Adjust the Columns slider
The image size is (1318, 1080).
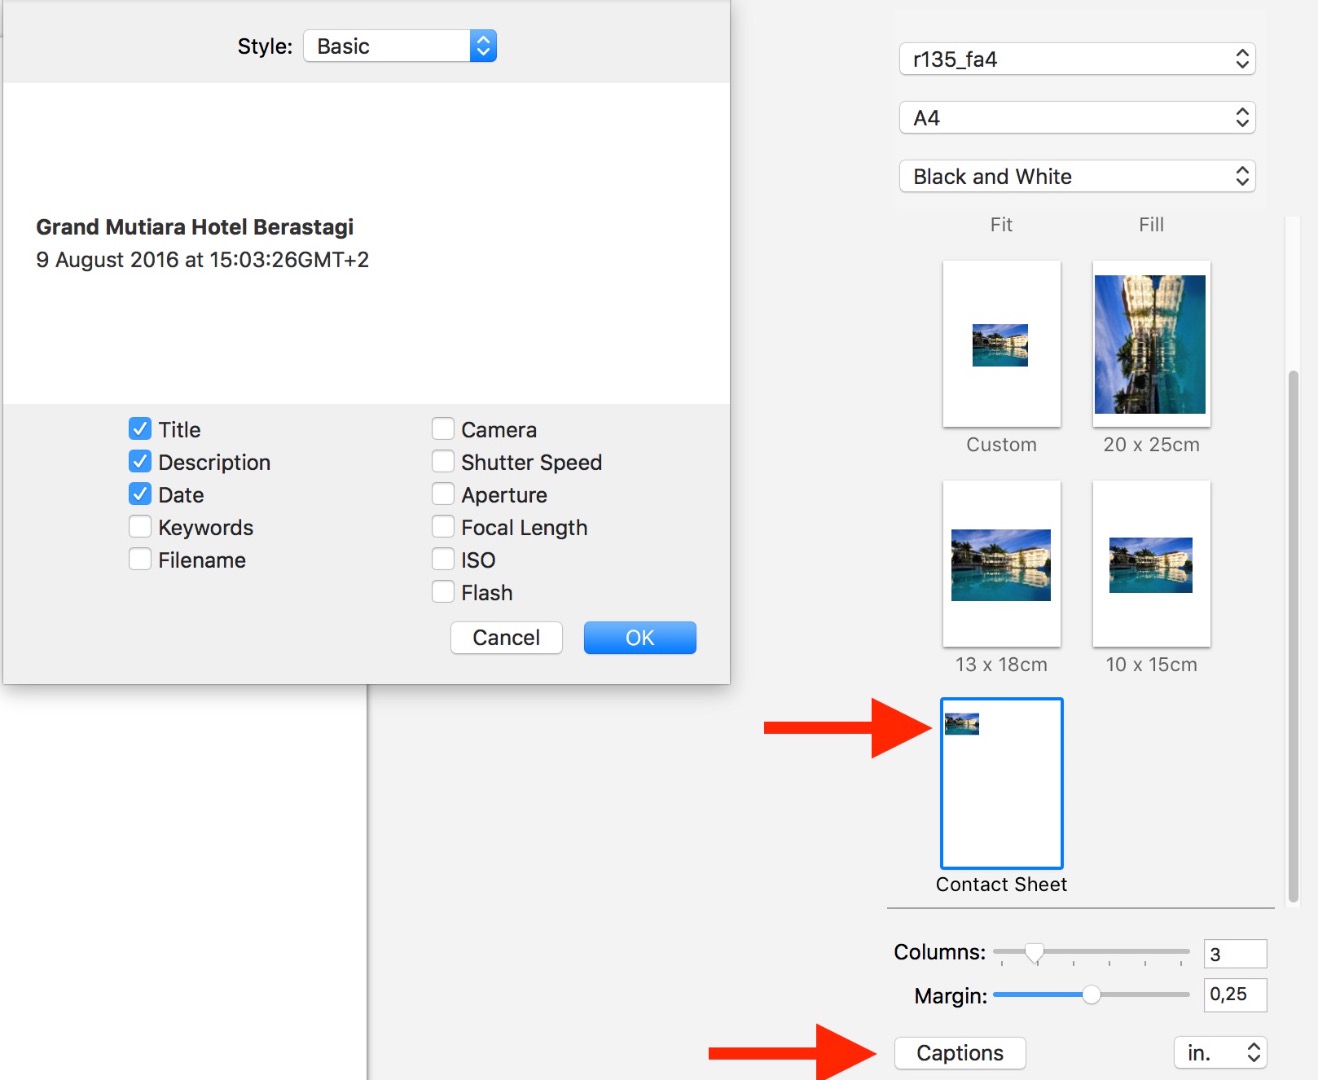[x=1035, y=952]
